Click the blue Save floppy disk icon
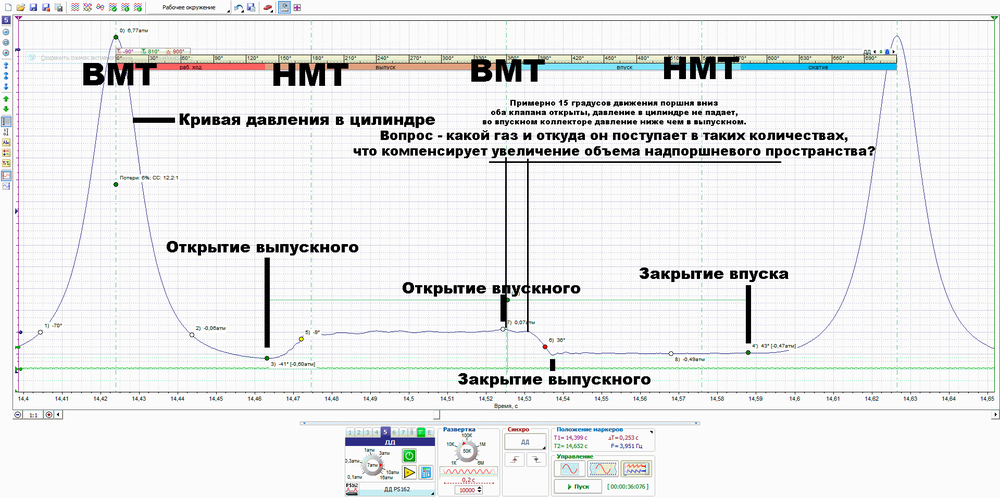Viewport: 1000px width, 498px height. 32,7
